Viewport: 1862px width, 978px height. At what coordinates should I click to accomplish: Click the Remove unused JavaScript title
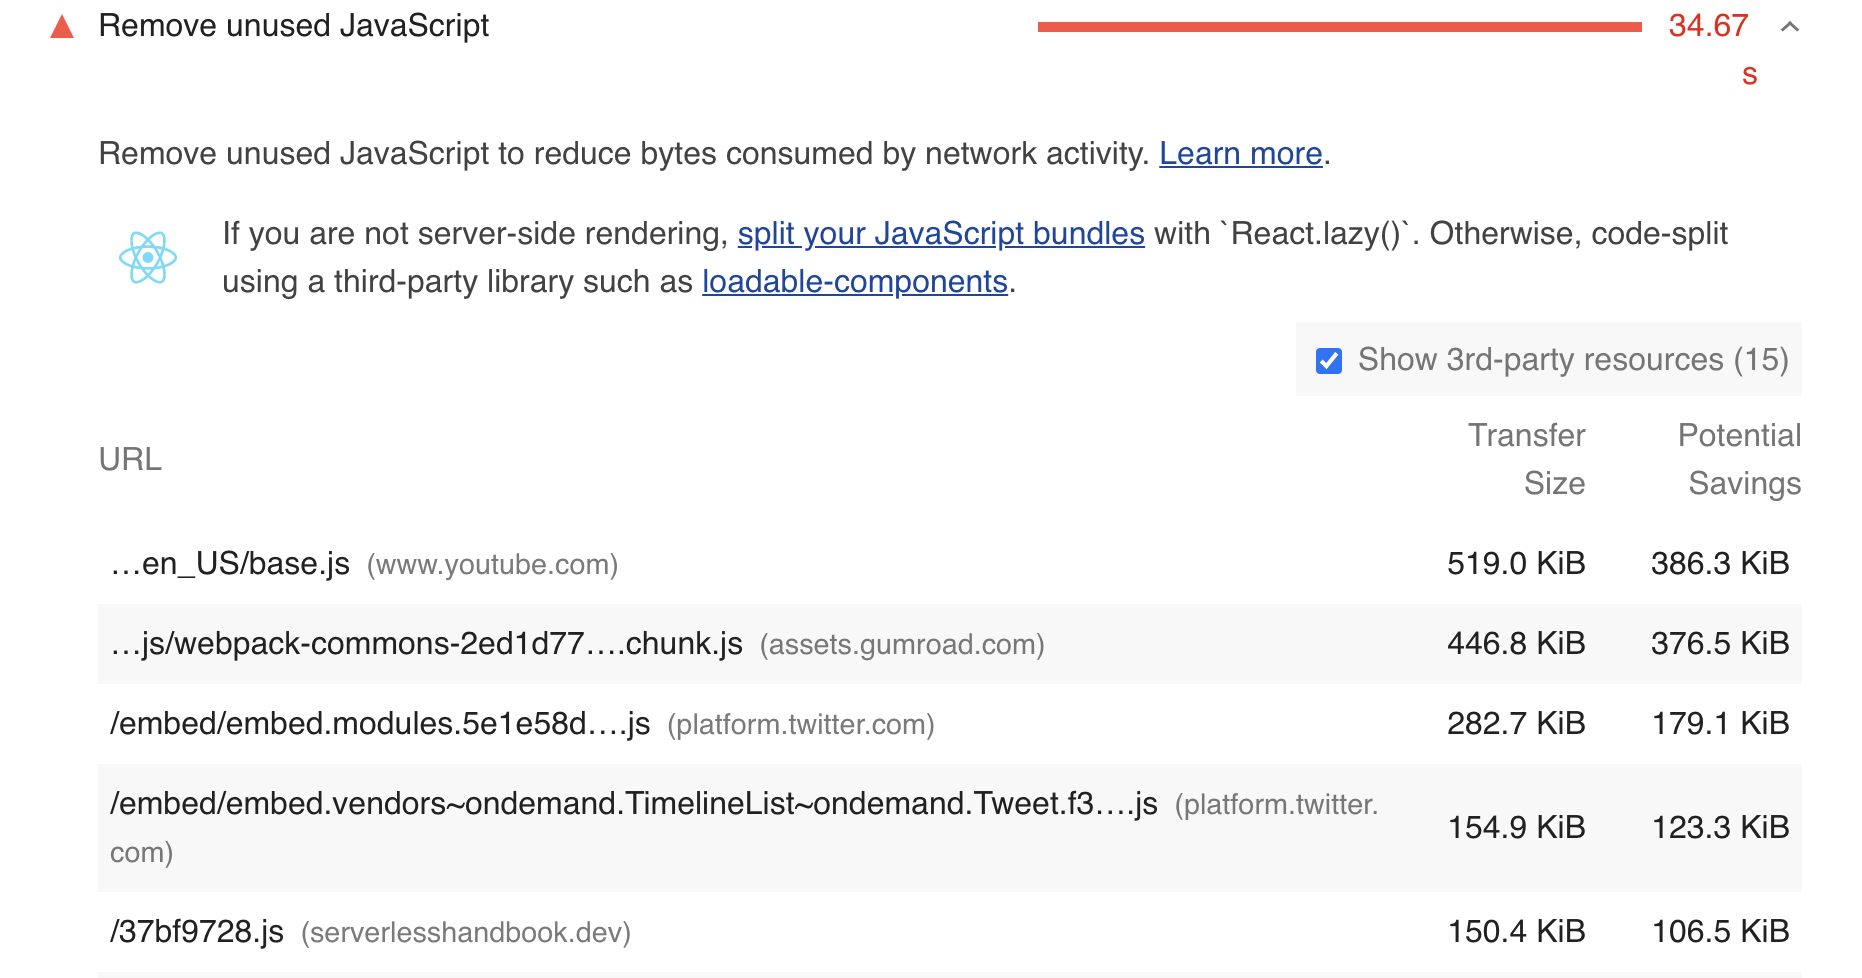(x=294, y=26)
